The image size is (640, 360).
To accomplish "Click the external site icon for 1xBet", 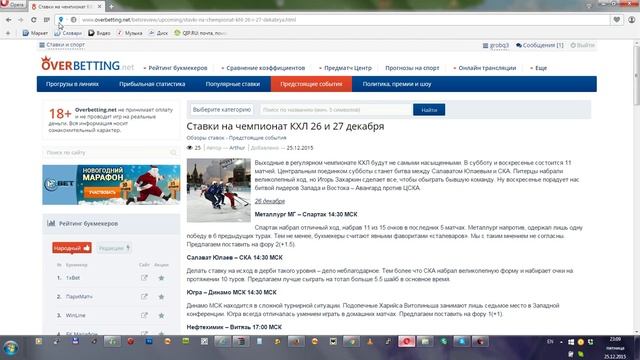I will 144,278.
